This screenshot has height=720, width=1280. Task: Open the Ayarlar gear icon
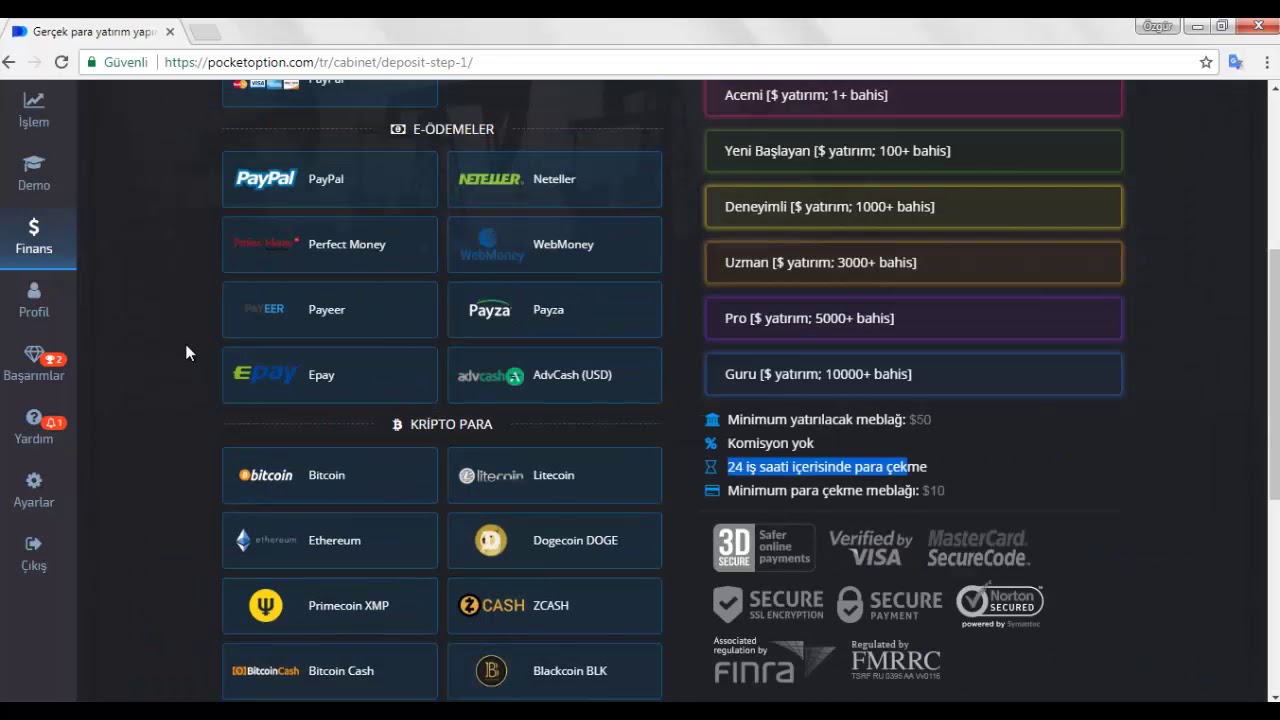(34, 480)
